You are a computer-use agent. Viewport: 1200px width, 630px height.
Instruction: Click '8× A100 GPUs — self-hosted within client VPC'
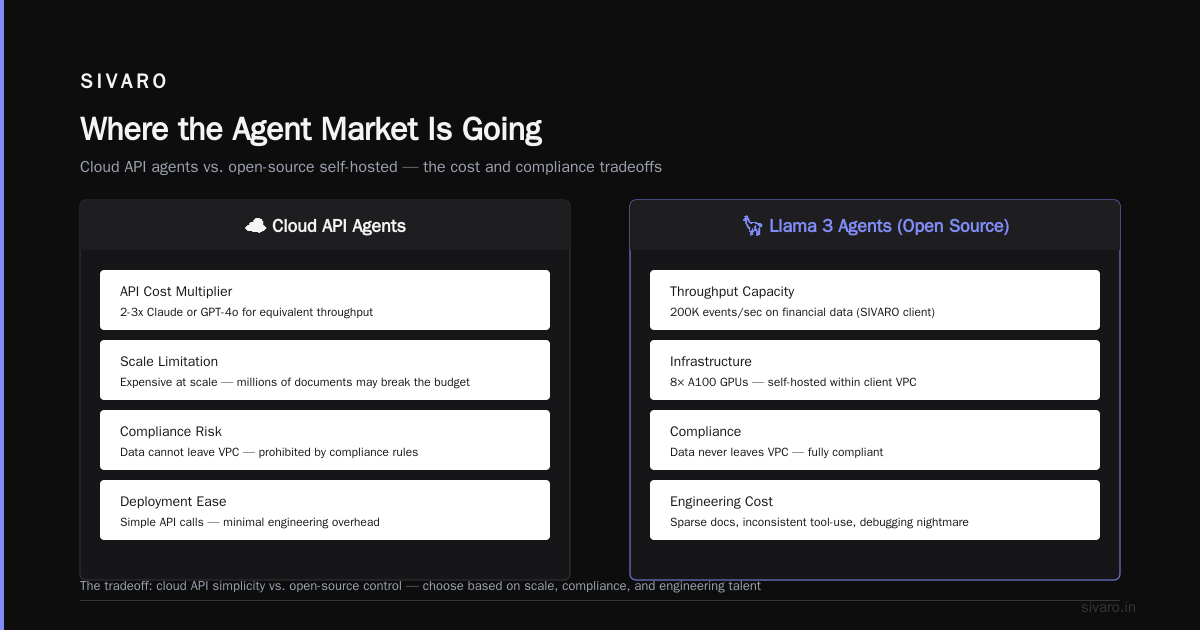pos(793,382)
